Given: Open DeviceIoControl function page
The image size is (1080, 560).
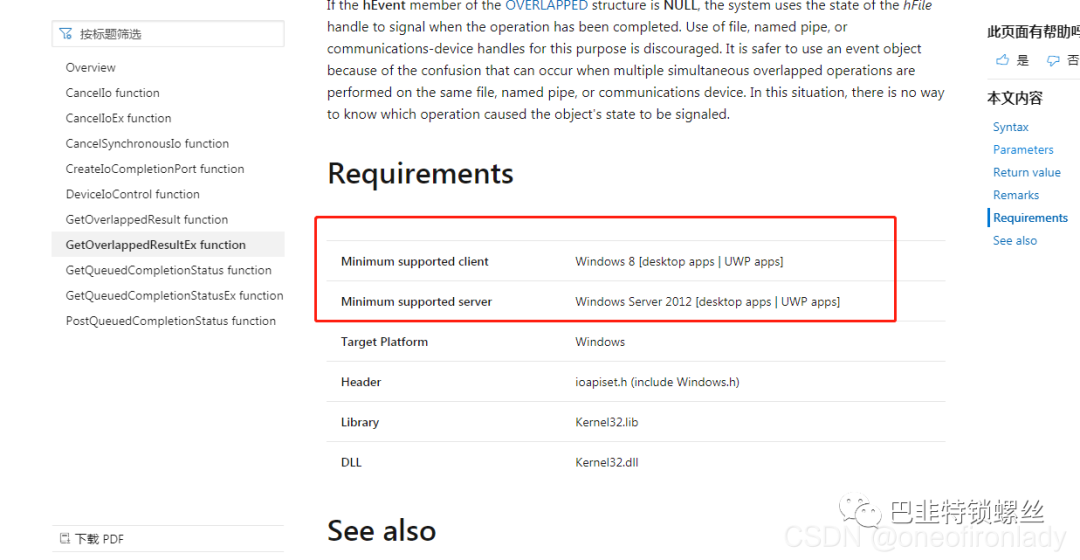Looking at the screenshot, I should 132,194.
